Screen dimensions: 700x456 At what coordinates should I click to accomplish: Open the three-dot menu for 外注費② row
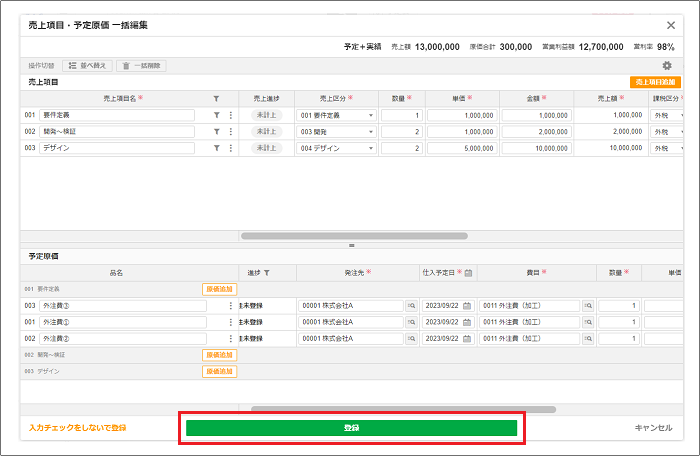point(230,339)
